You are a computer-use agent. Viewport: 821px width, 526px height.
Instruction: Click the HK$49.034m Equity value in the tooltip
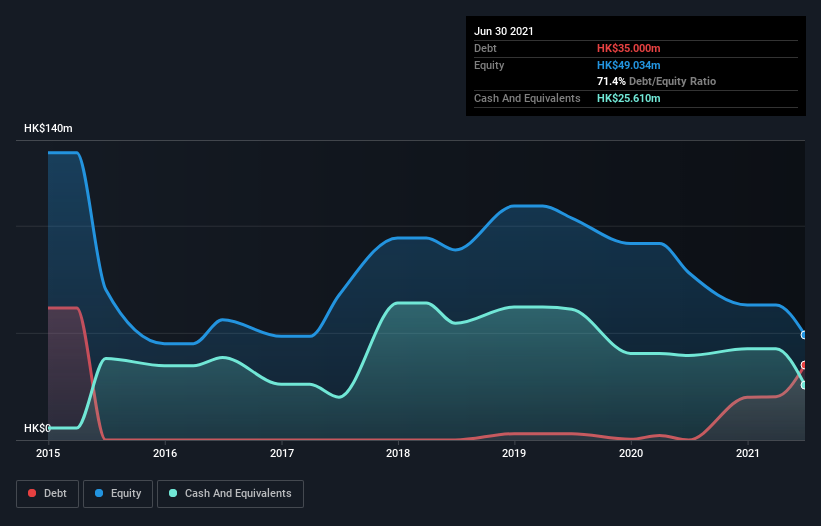point(628,65)
